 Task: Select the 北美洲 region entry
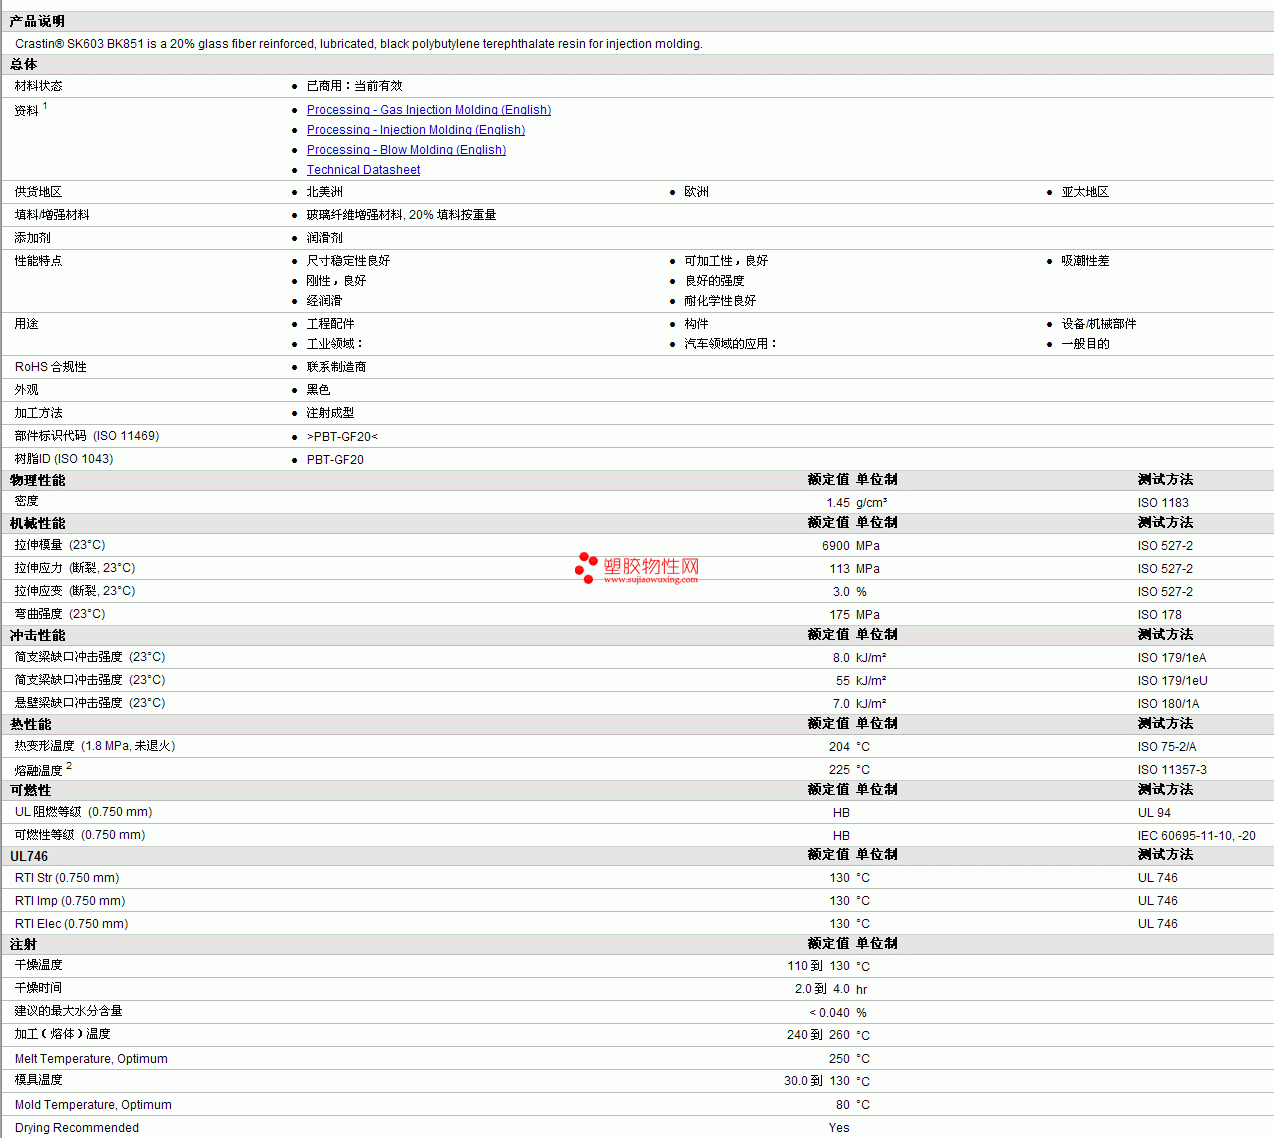[324, 192]
